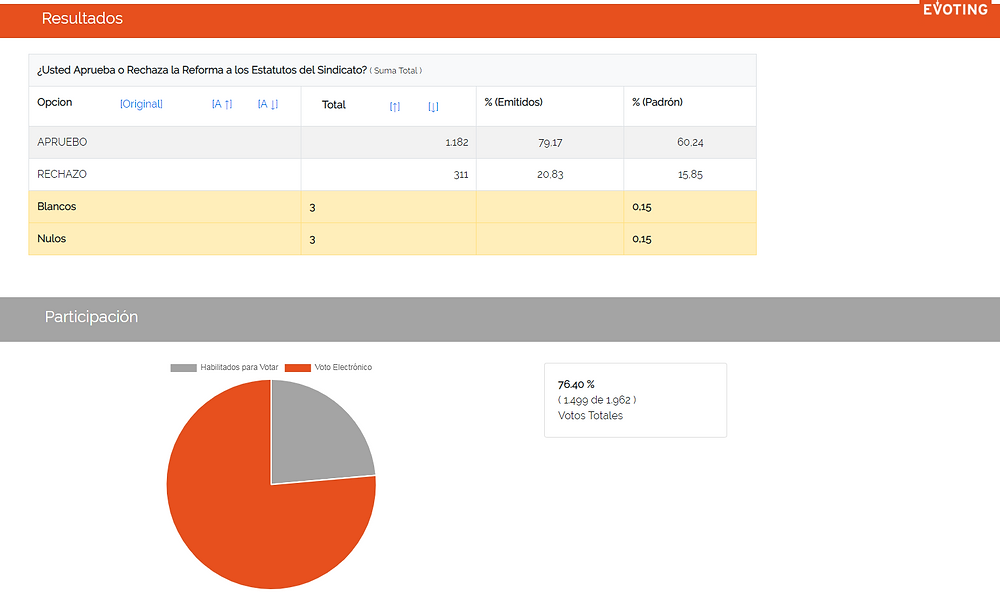The height and width of the screenshot is (599, 1000).
Task: Sort the Total column ascending with [↑]
Action: 395,107
